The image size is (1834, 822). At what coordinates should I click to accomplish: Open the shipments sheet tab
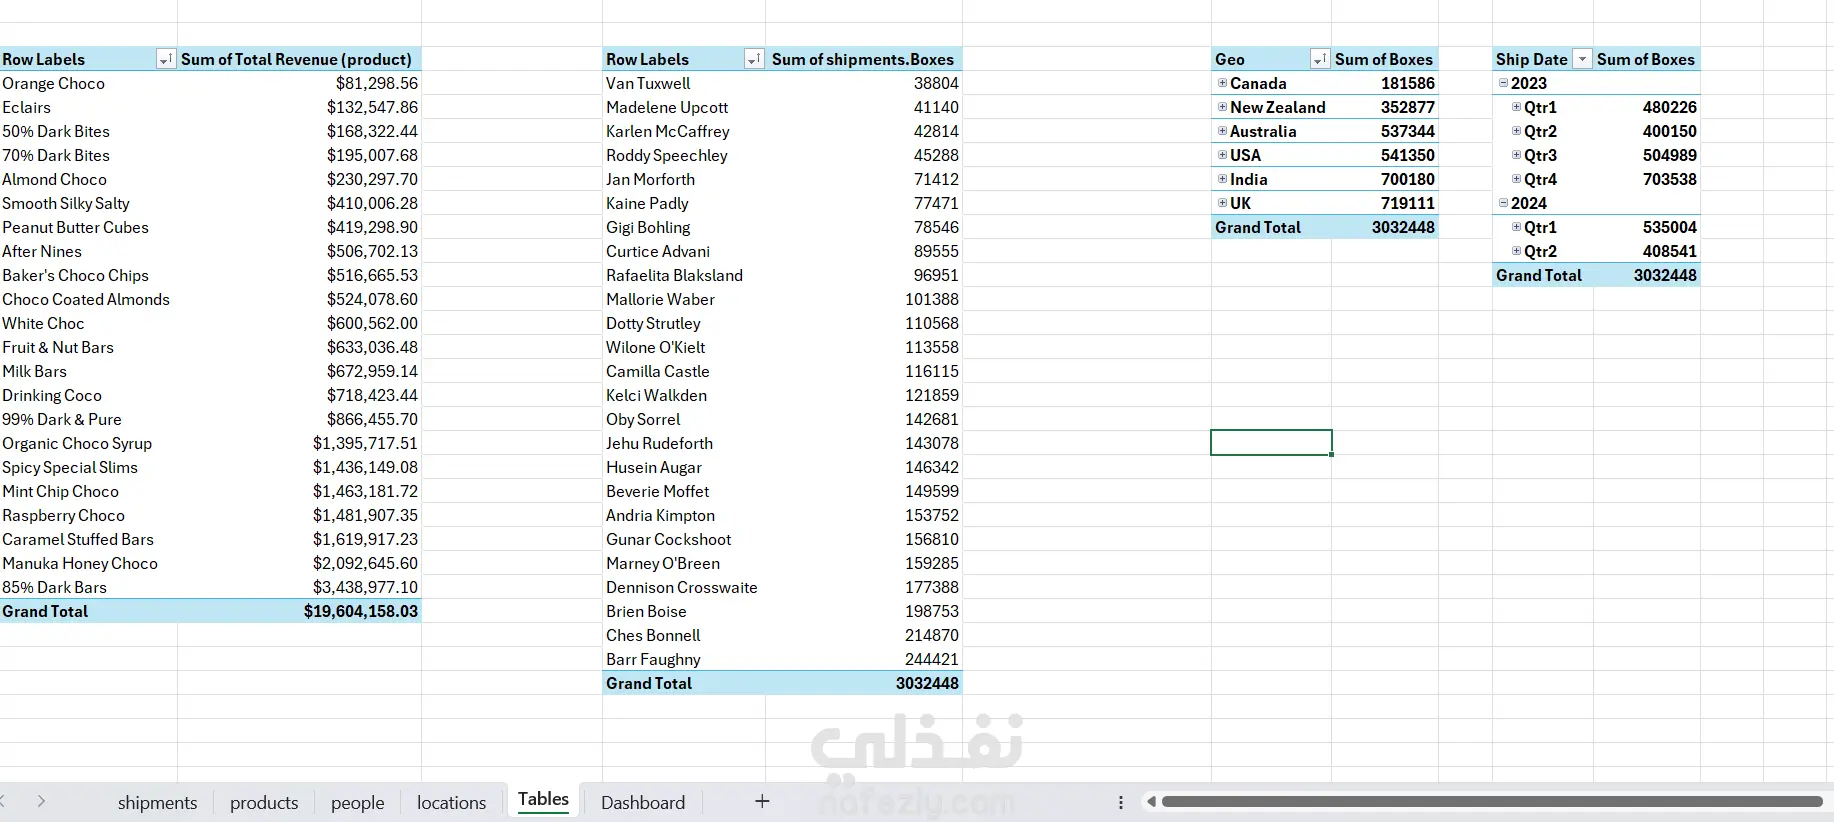tap(157, 802)
